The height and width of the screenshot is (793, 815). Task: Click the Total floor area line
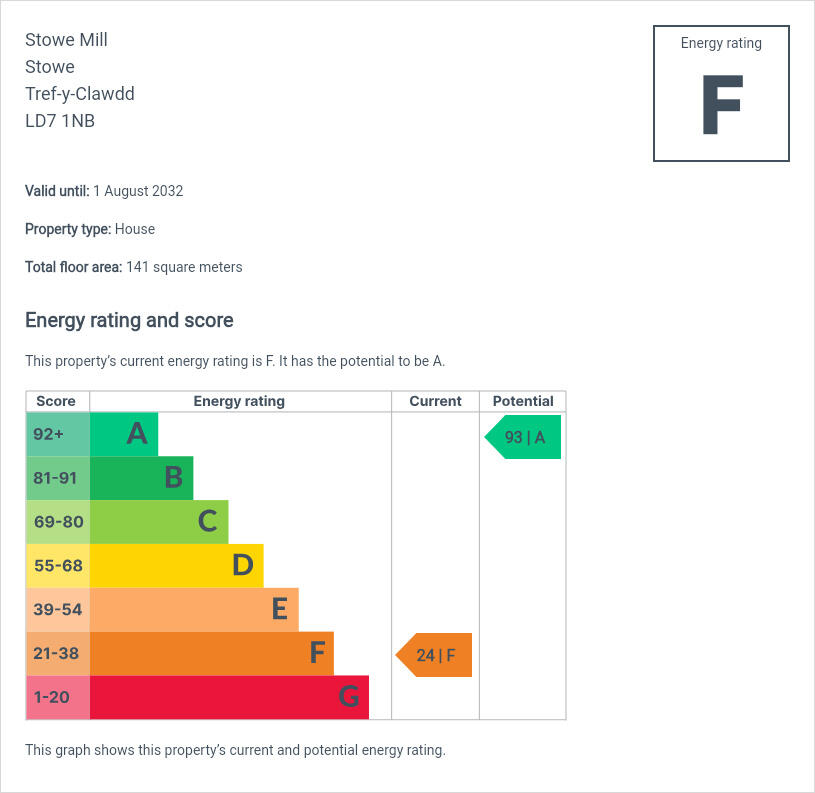133,267
